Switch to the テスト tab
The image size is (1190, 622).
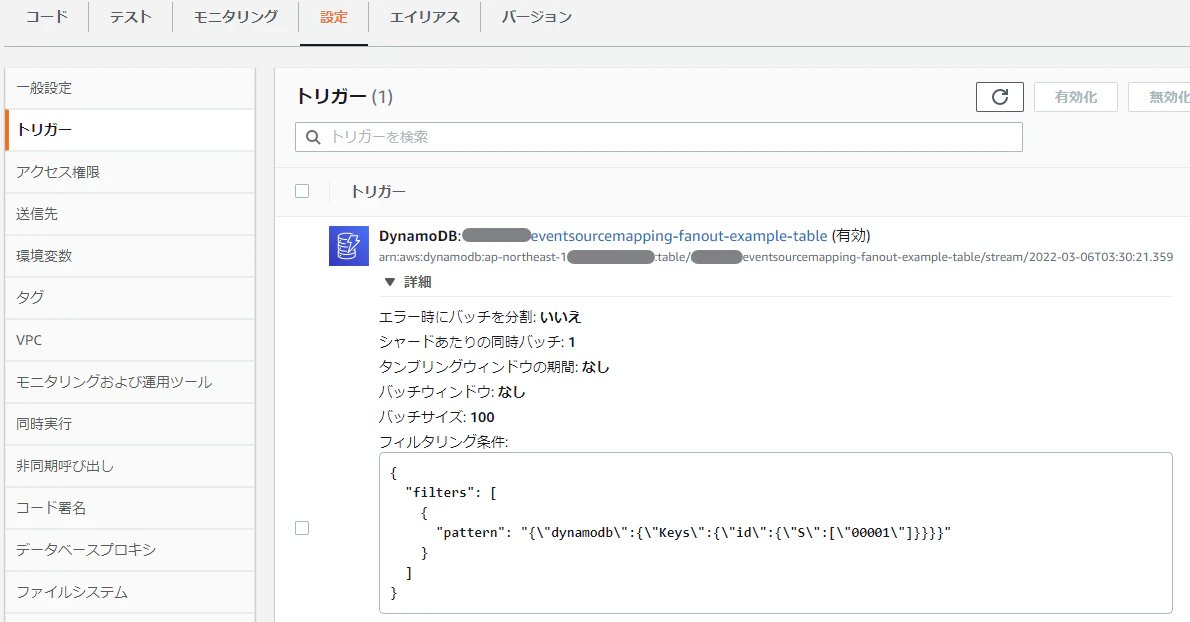pyautogui.click(x=131, y=17)
